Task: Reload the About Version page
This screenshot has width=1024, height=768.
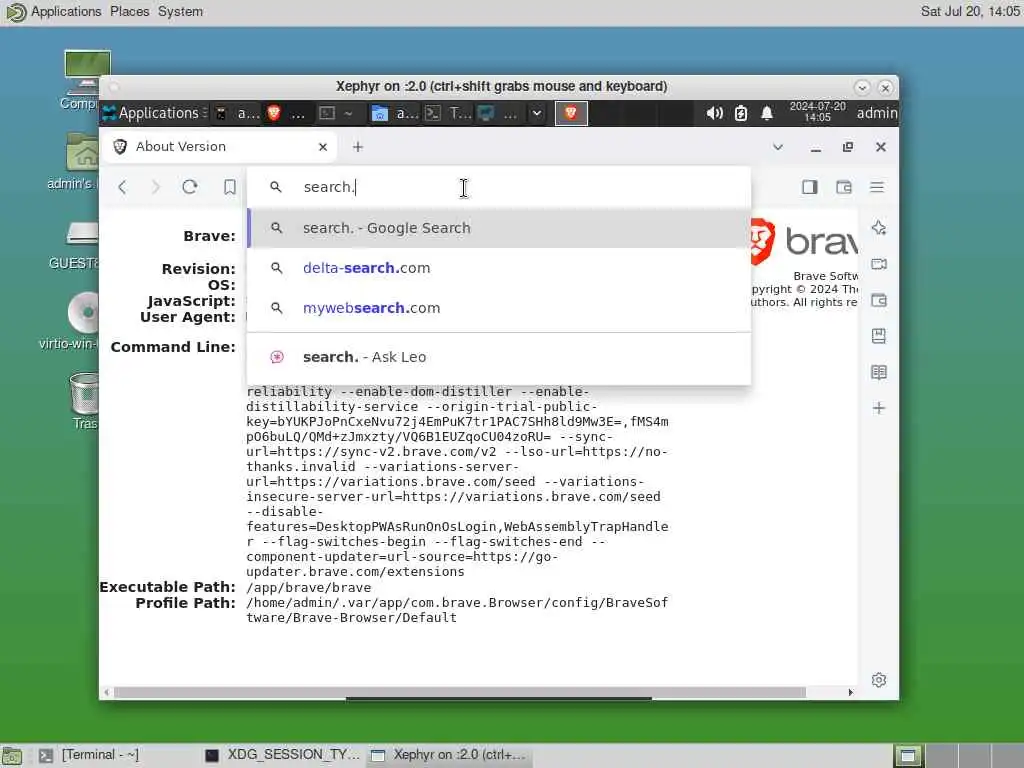Action: coord(190,187)
